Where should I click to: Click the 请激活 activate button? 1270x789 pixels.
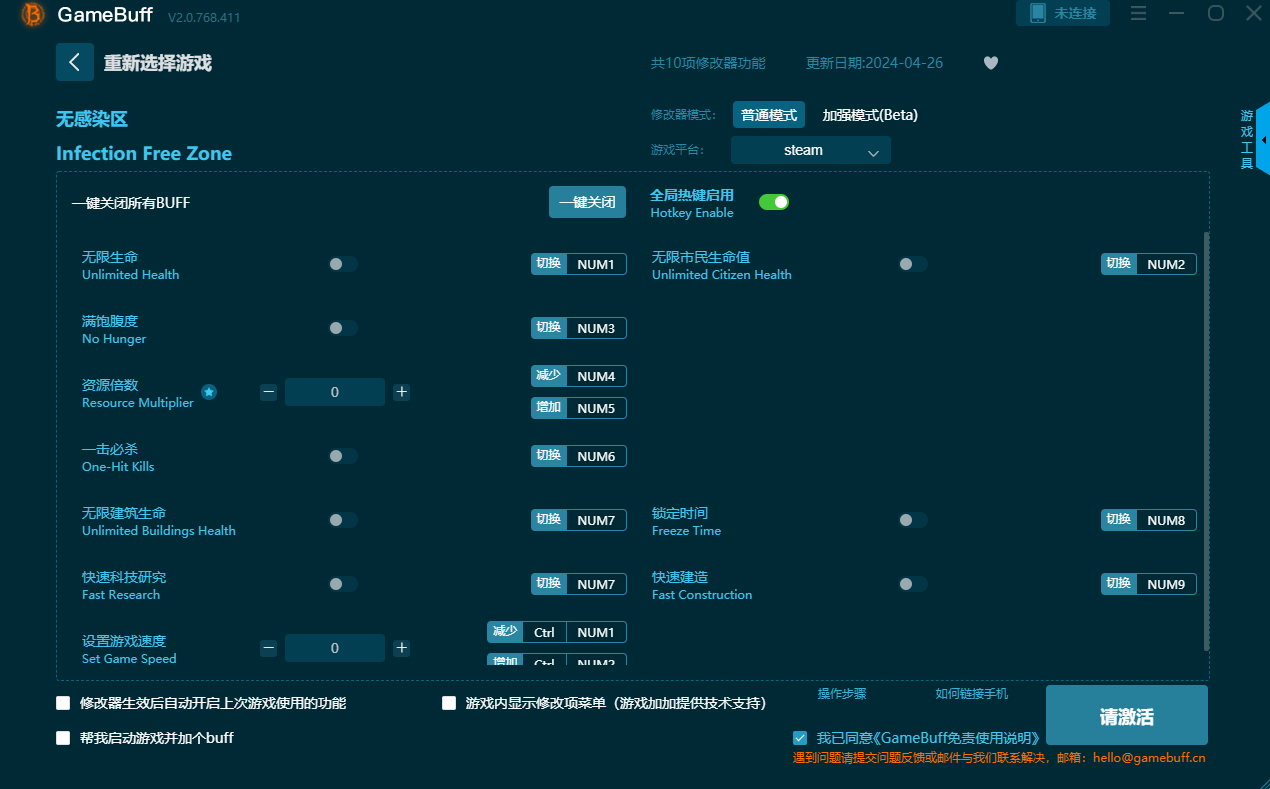click(1127, 716)
